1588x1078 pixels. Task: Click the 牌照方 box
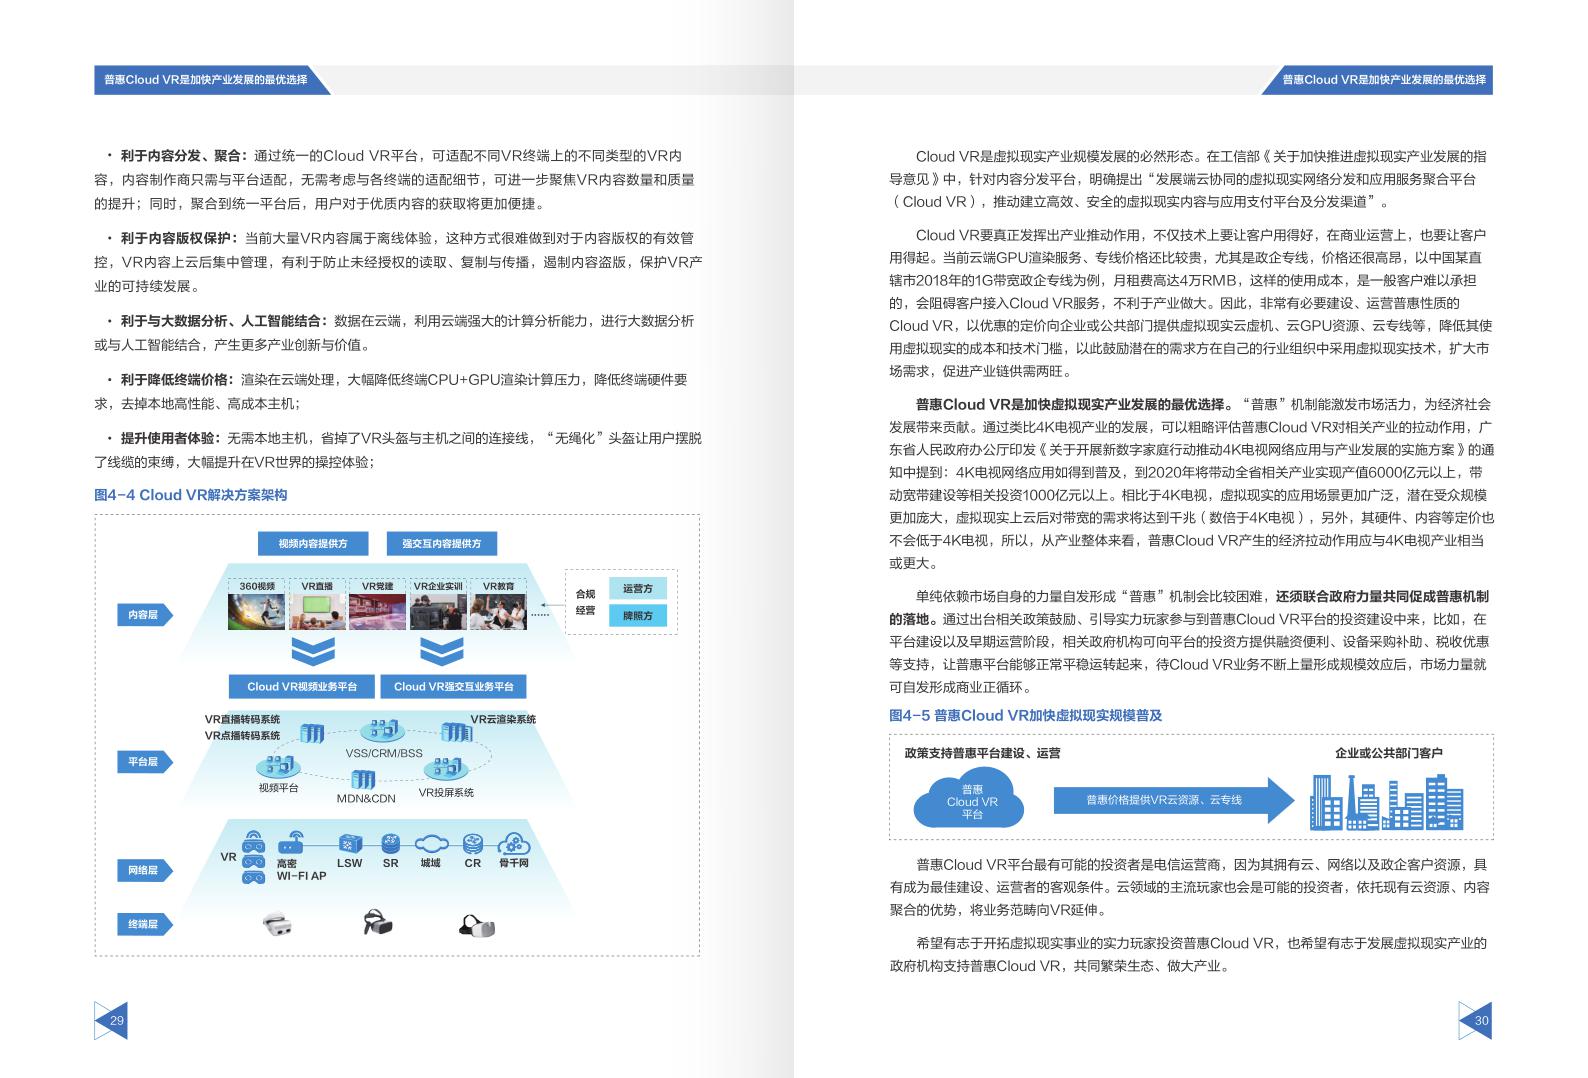coord(638,616)
